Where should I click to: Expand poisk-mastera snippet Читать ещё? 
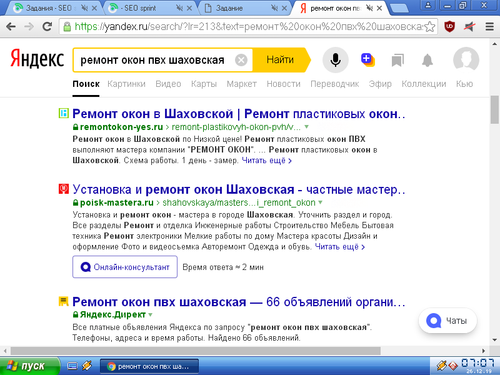point(340,247)
